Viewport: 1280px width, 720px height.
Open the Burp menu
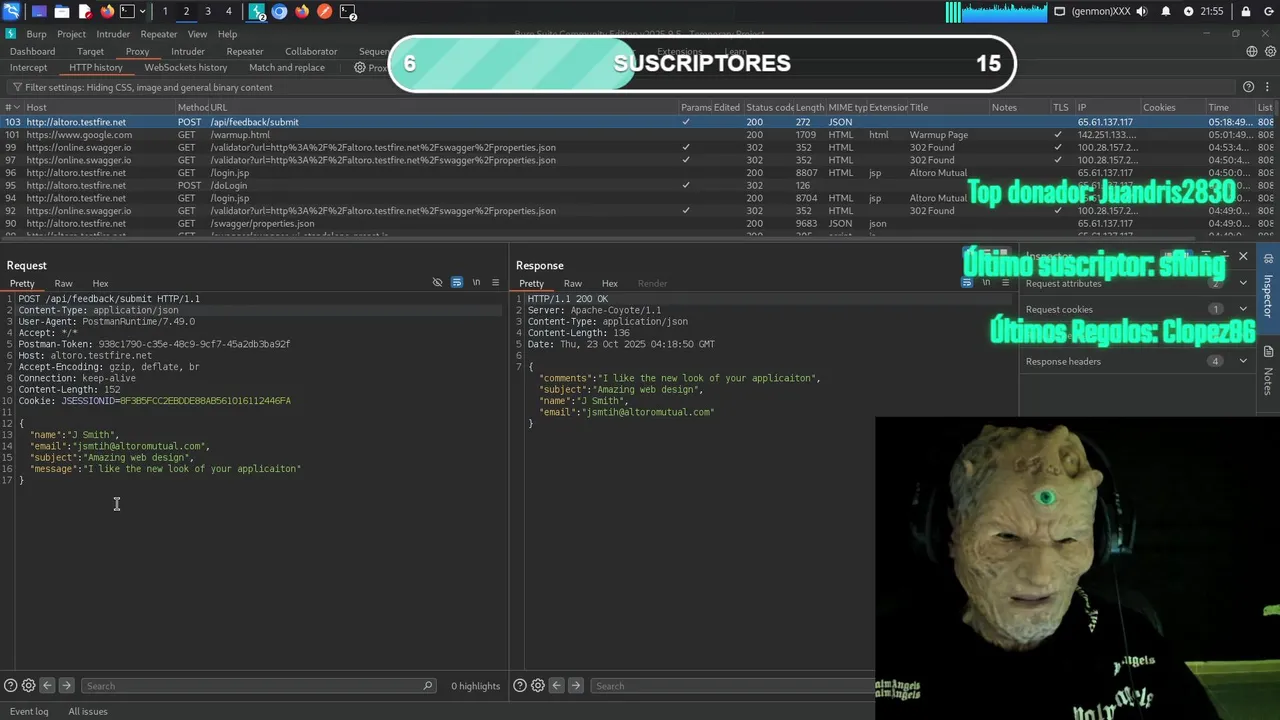point(36,34)
